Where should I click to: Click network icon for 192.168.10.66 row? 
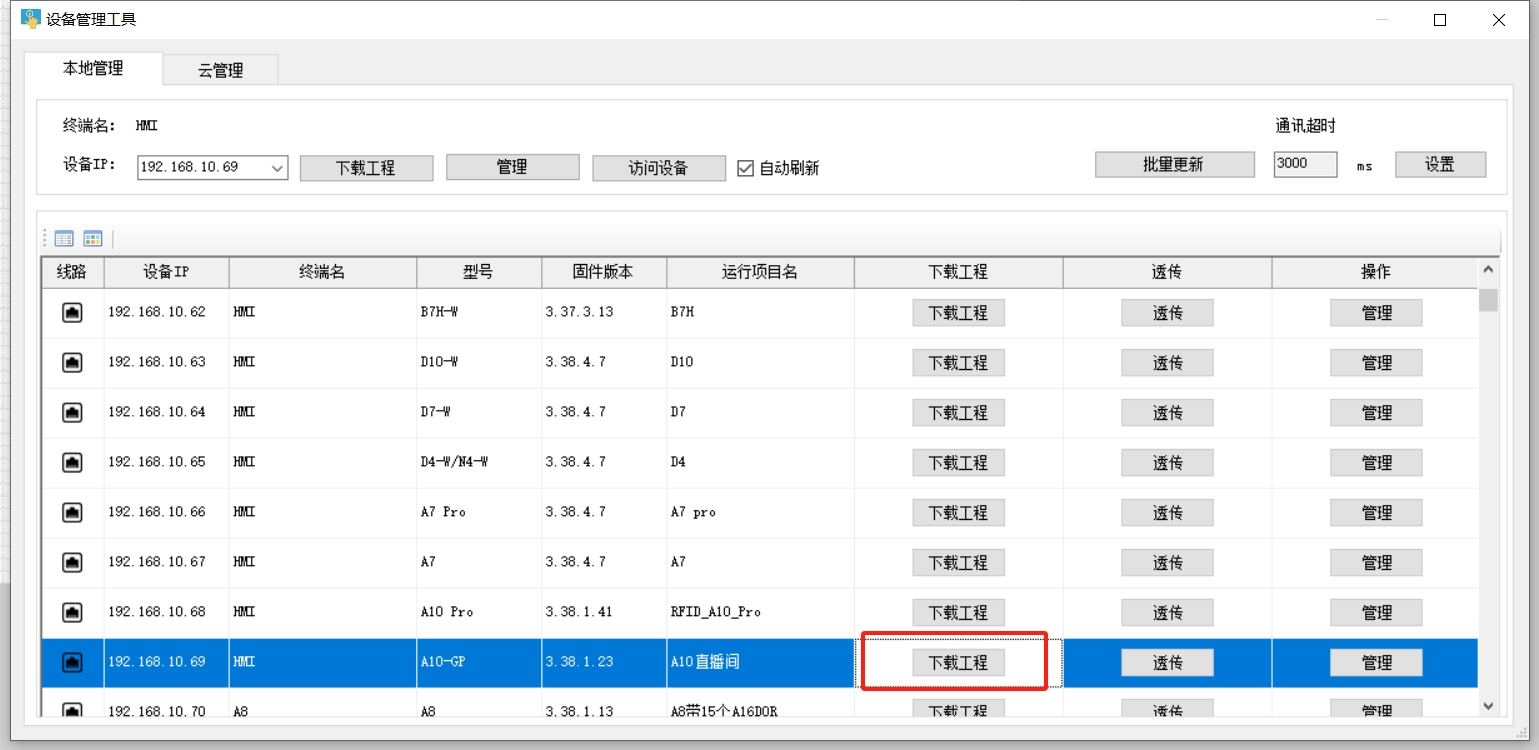(72, 513)
